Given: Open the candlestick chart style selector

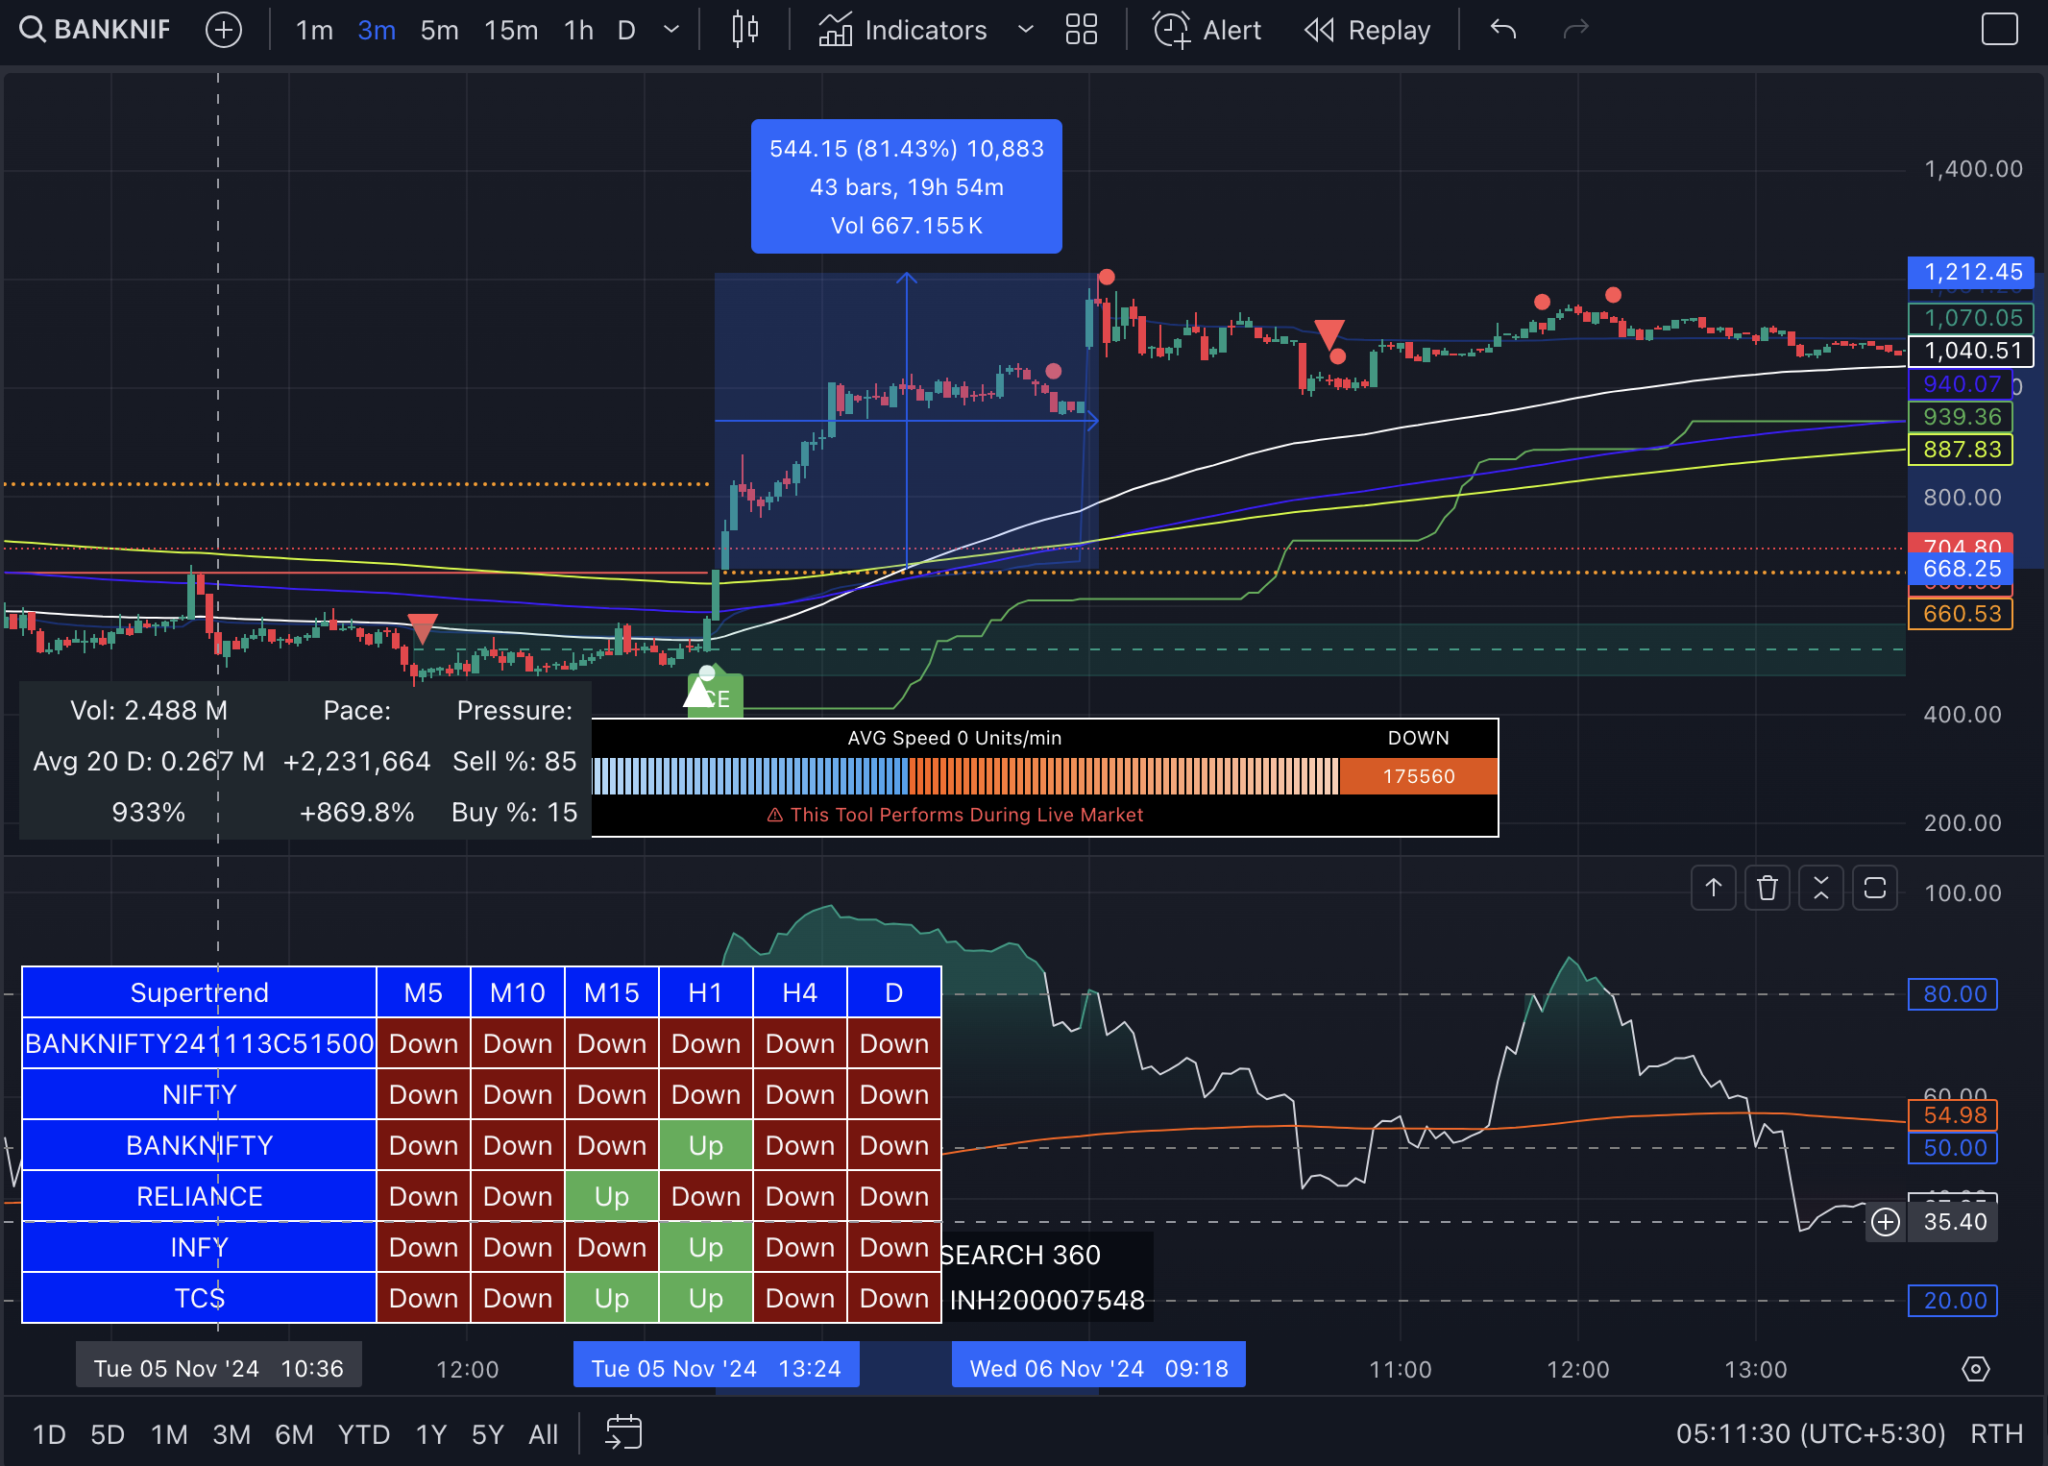Looking at the screenshot, I should [745, 30].
